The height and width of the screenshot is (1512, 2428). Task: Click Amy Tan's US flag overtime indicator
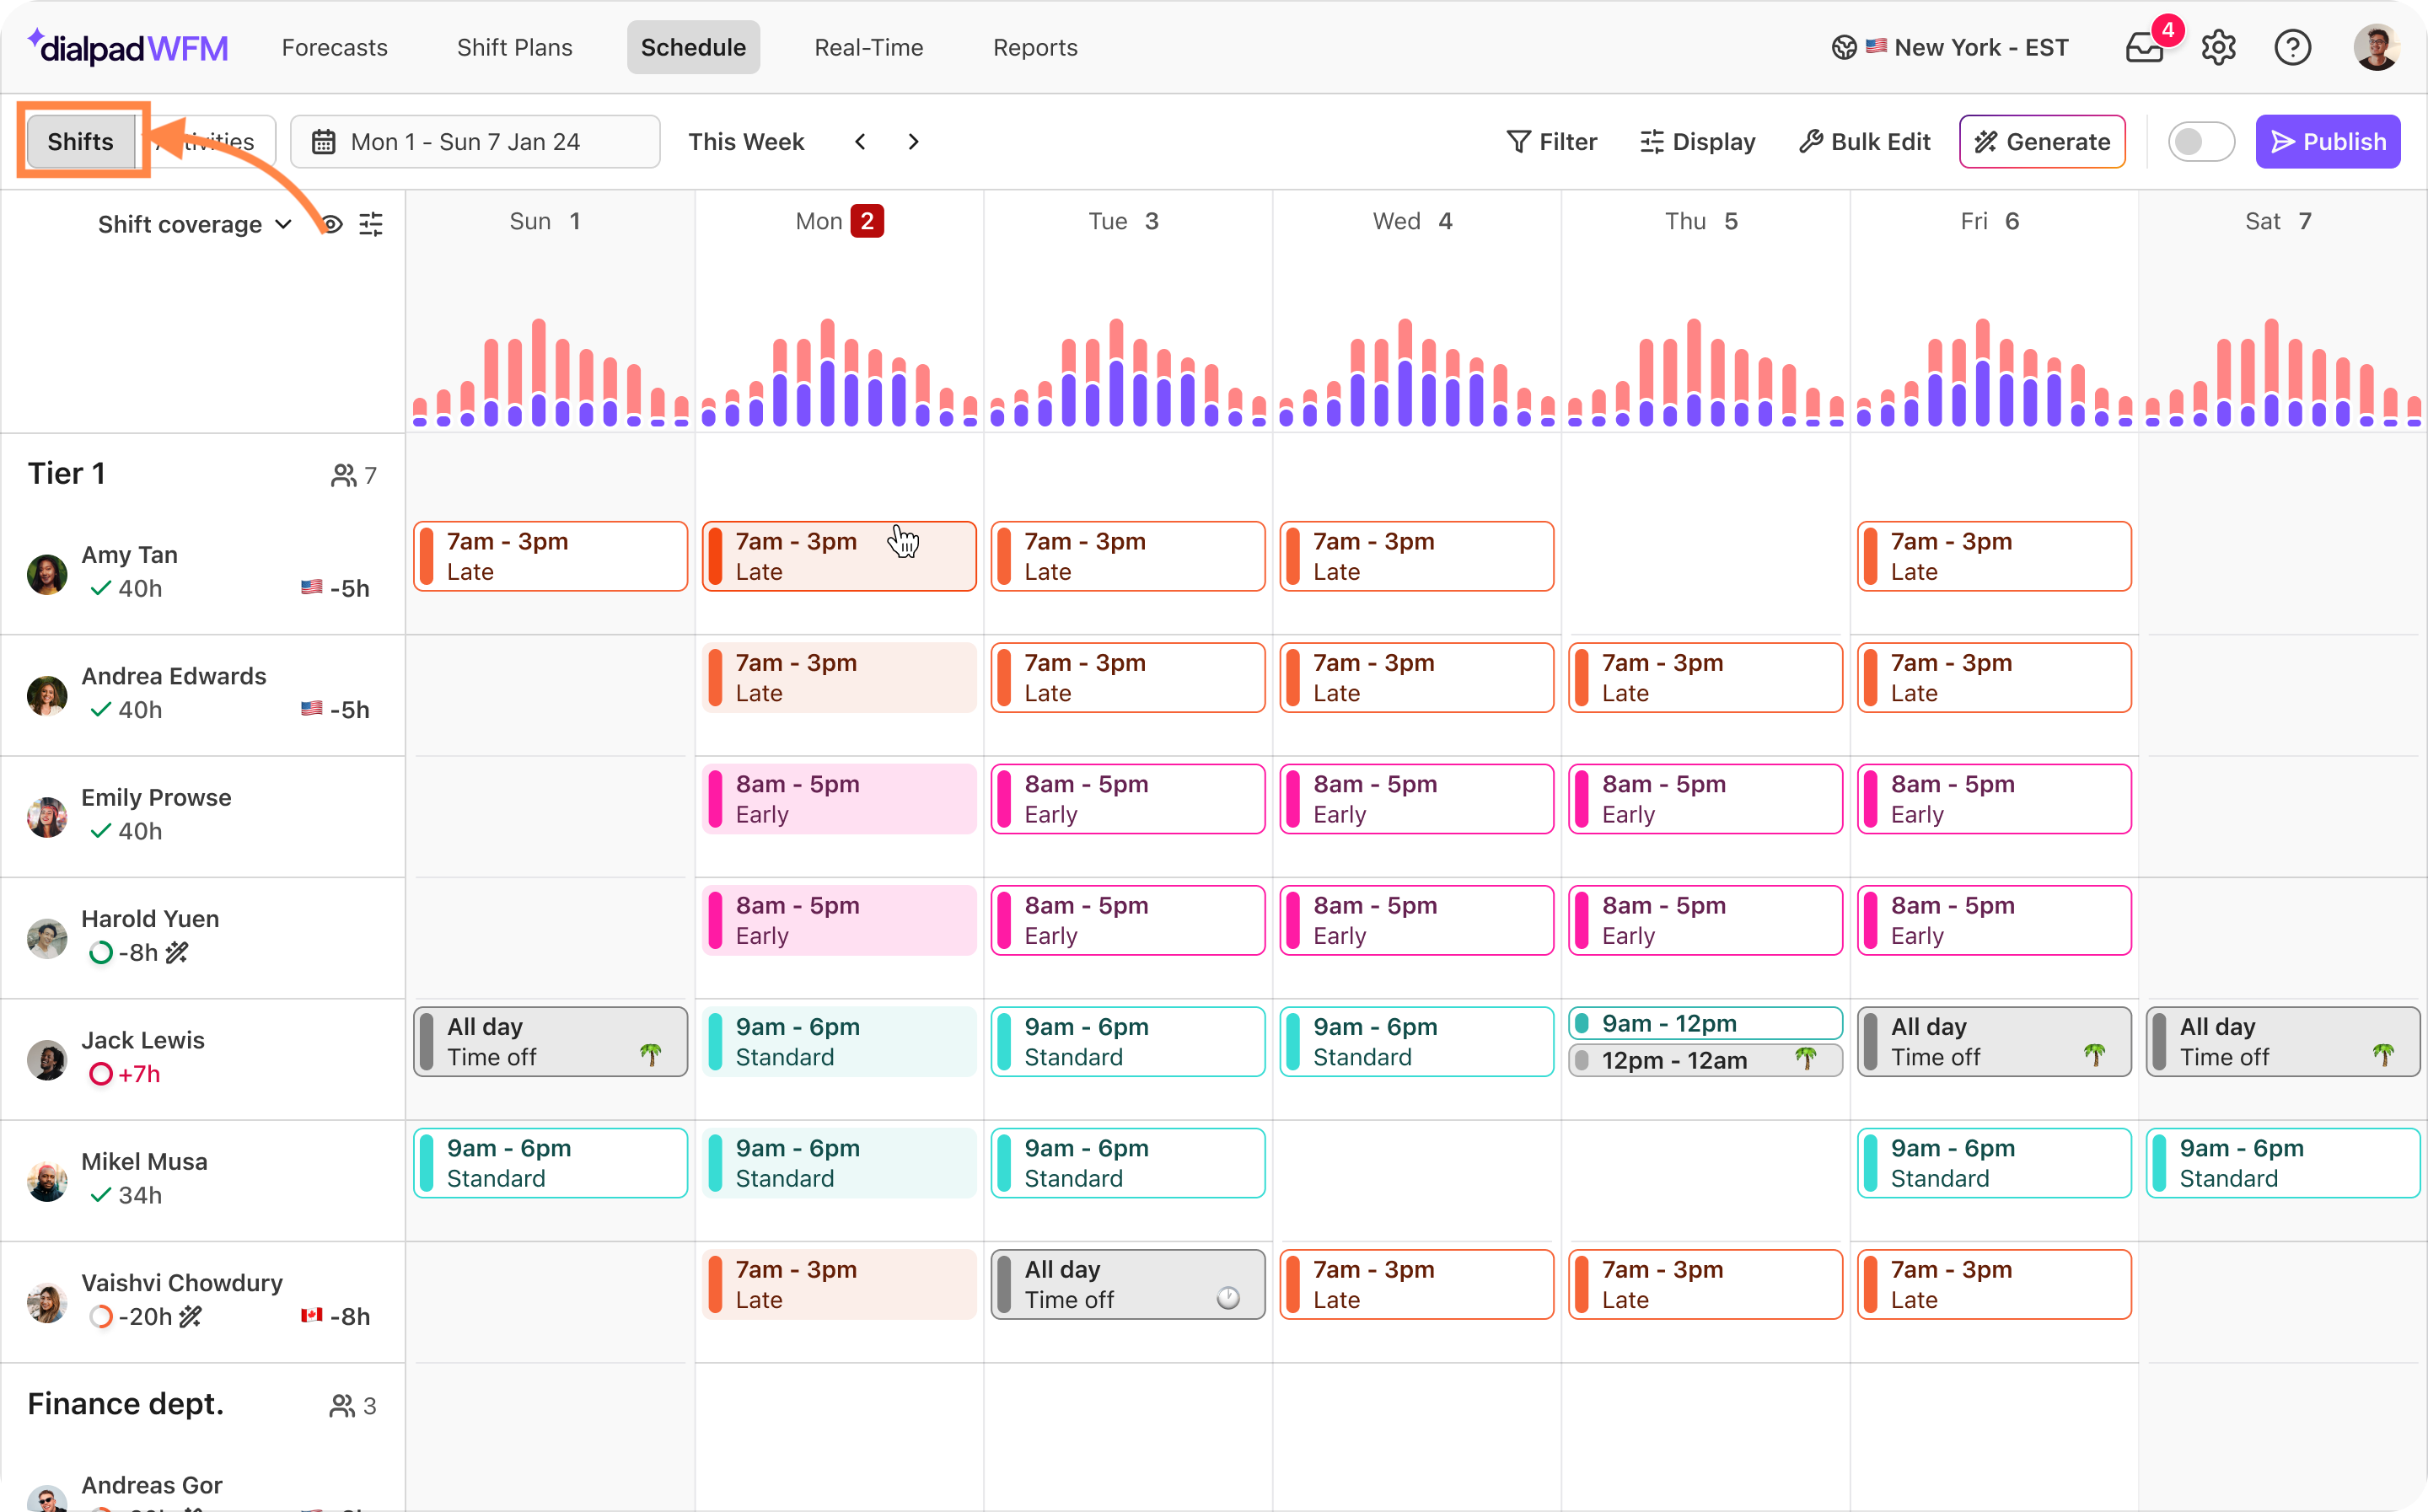click(312, 587)
